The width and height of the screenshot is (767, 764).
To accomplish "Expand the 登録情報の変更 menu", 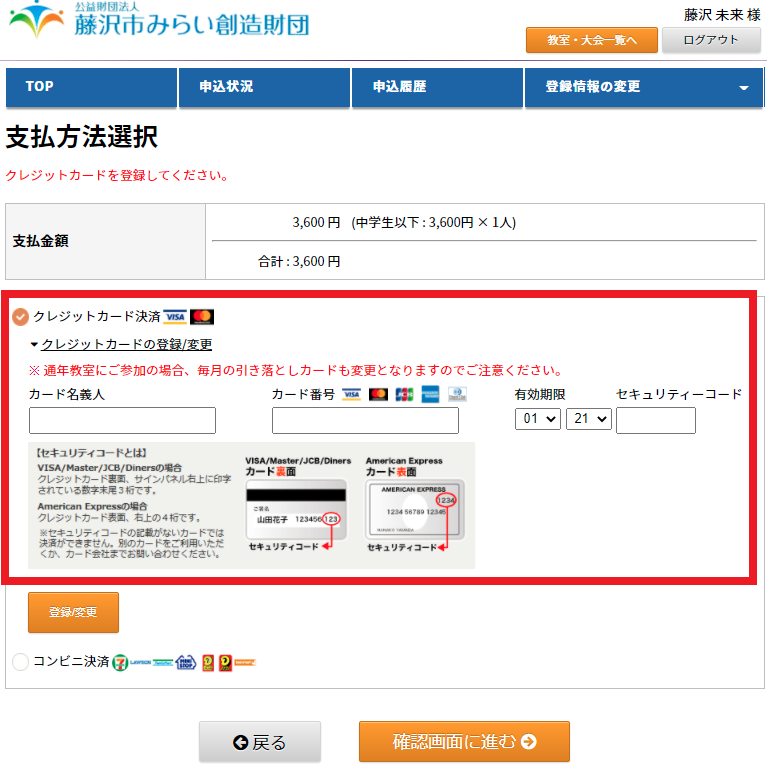I will coord(644,87).
